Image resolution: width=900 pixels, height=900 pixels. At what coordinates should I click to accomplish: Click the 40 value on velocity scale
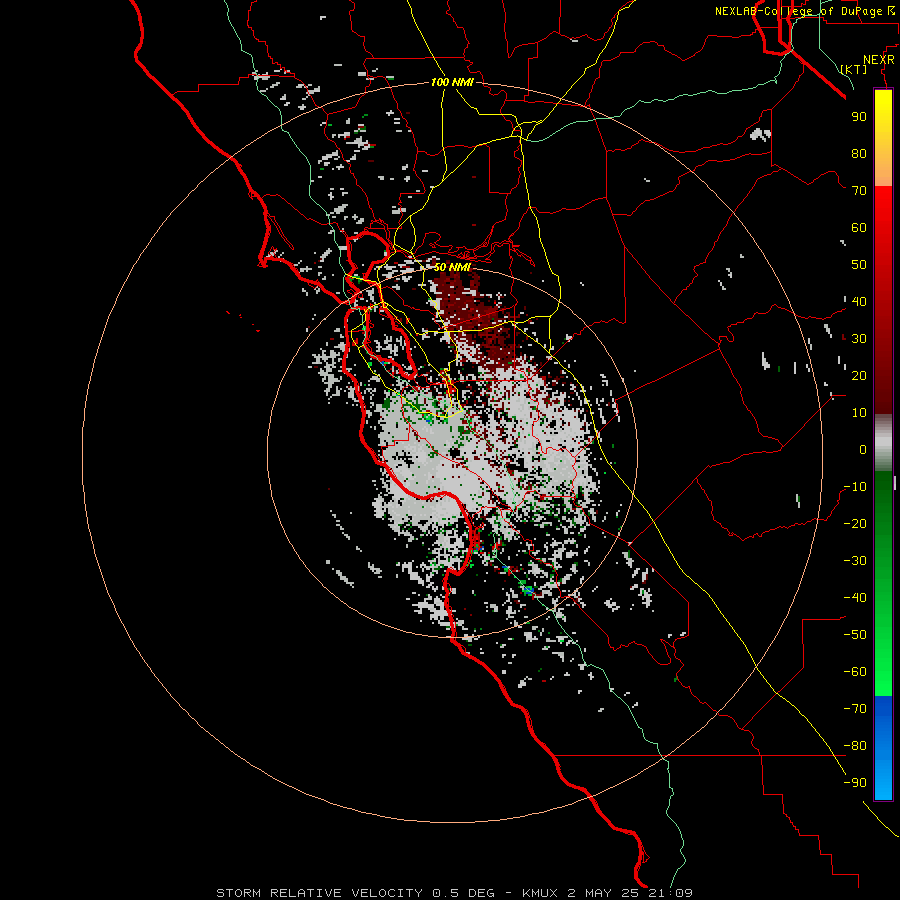(859, 301)
